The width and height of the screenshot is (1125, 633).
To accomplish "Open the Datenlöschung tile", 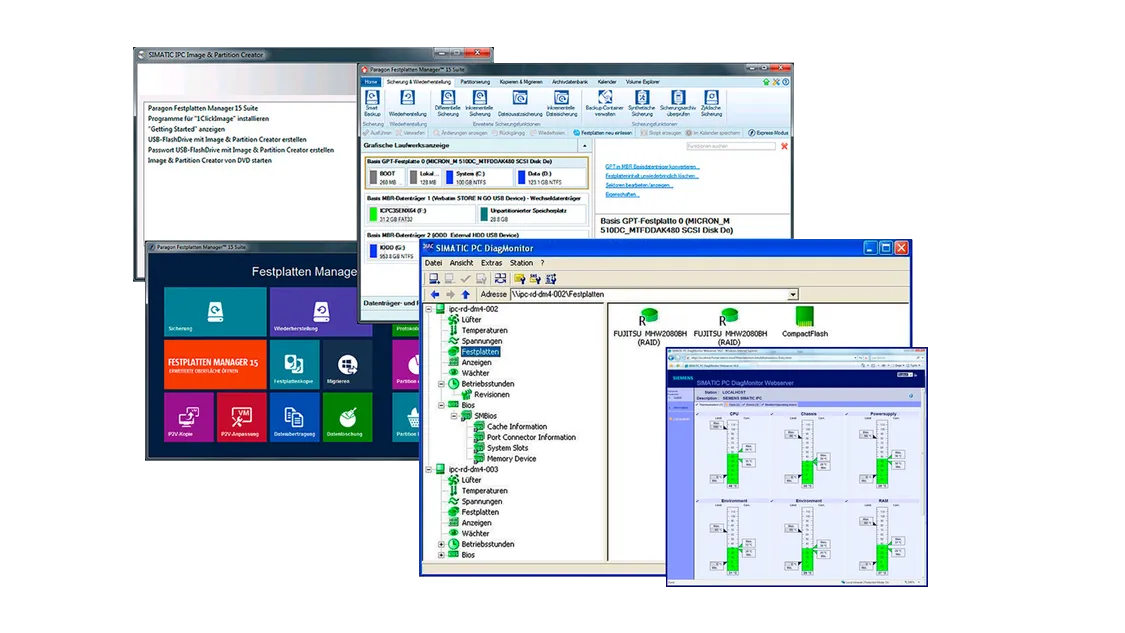I will pos(345,417).
